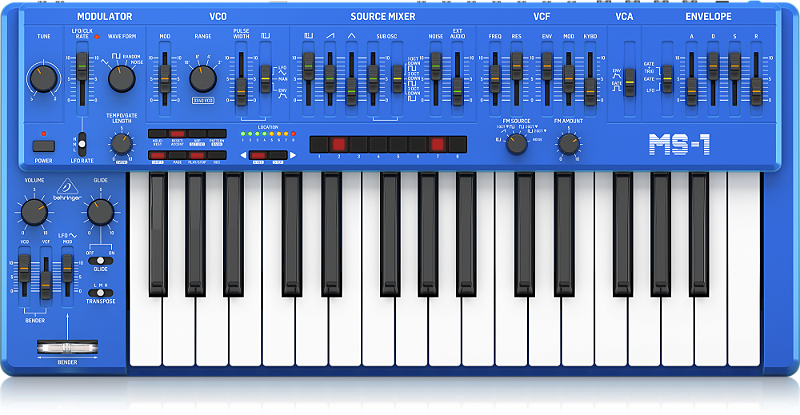Click the VCF Res slider handle
Screen dimensions: 800x415
tap(517, 66)
